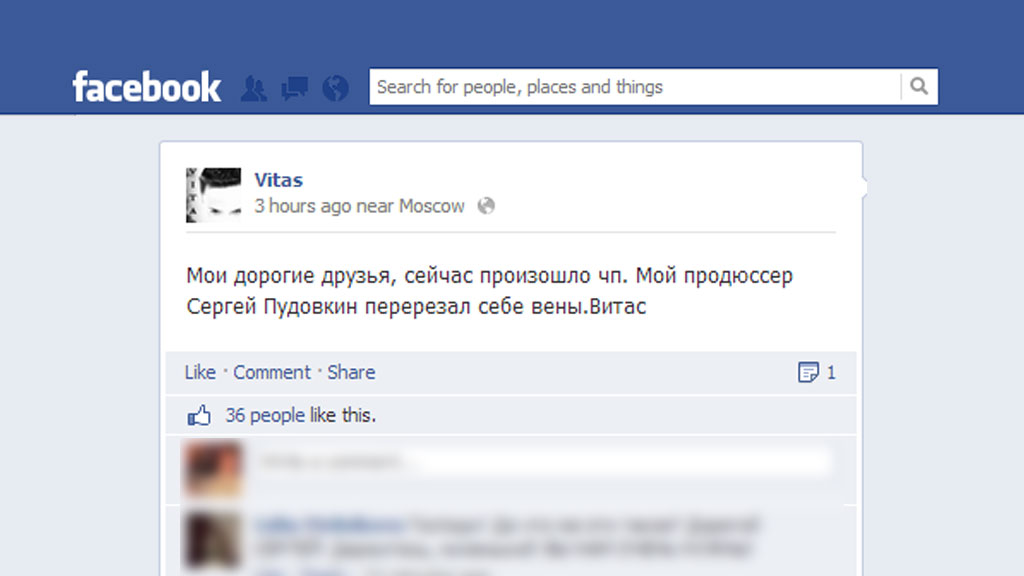Click the public audience globe near Moscow

click(486, 206)
